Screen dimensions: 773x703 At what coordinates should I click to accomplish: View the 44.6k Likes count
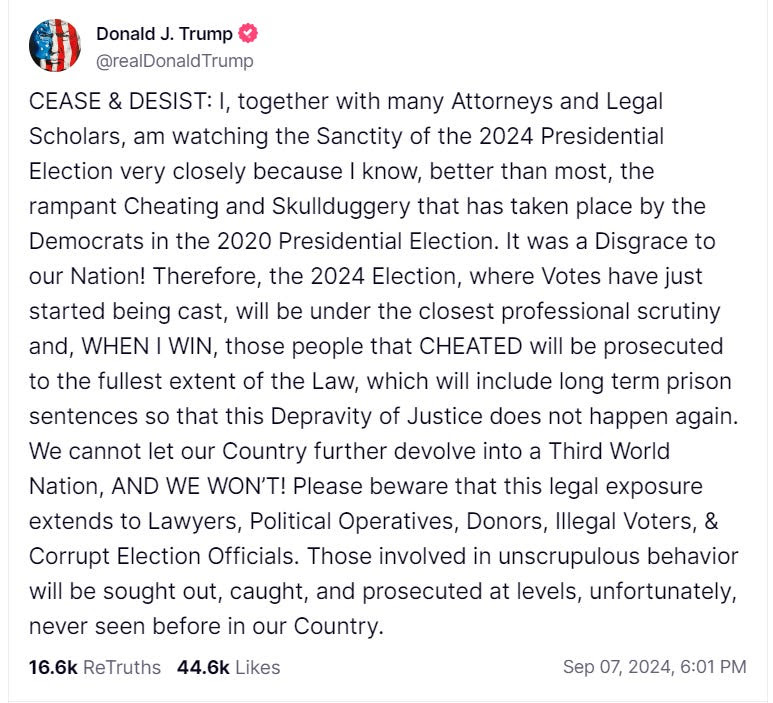(x=203, y=667)
